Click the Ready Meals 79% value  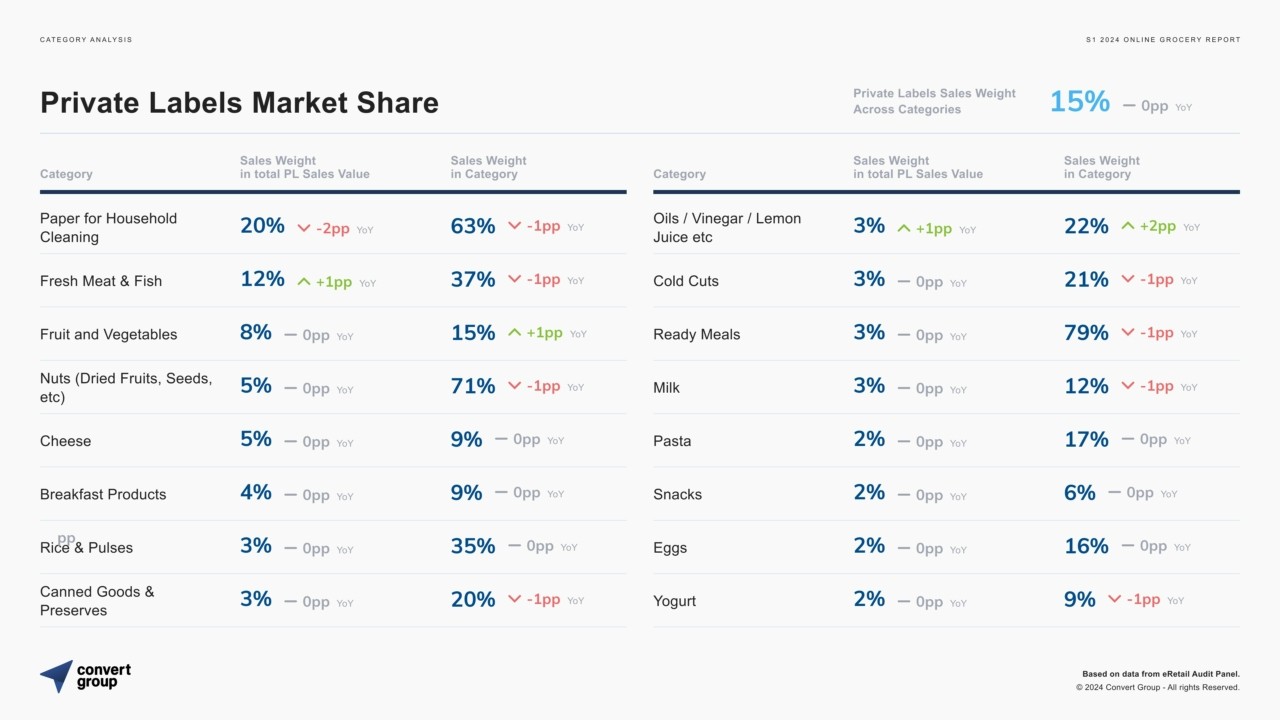(1086, 333)
